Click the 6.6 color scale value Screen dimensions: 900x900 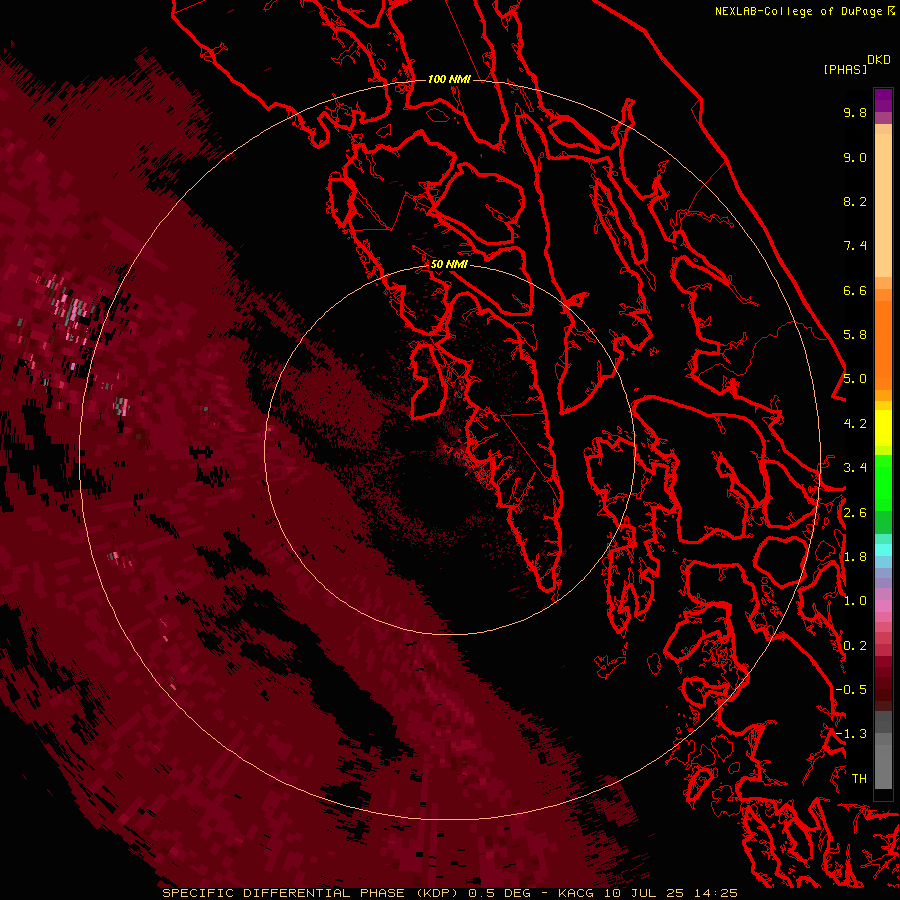855,290
